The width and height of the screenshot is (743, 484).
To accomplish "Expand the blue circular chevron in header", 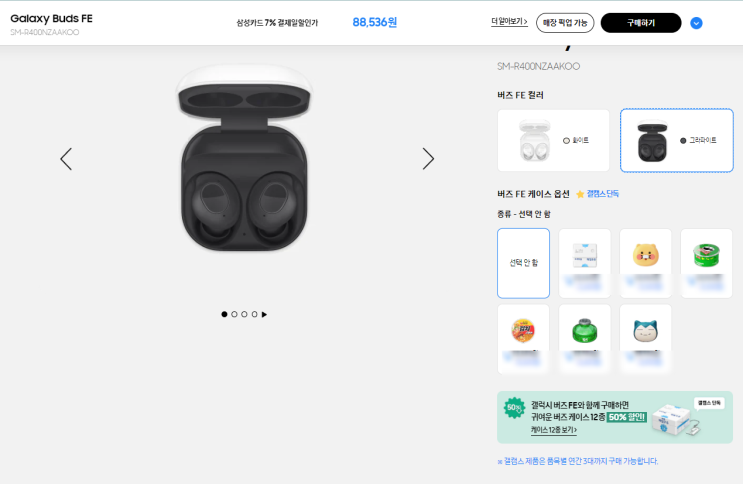I will click(x=696, y=23).
